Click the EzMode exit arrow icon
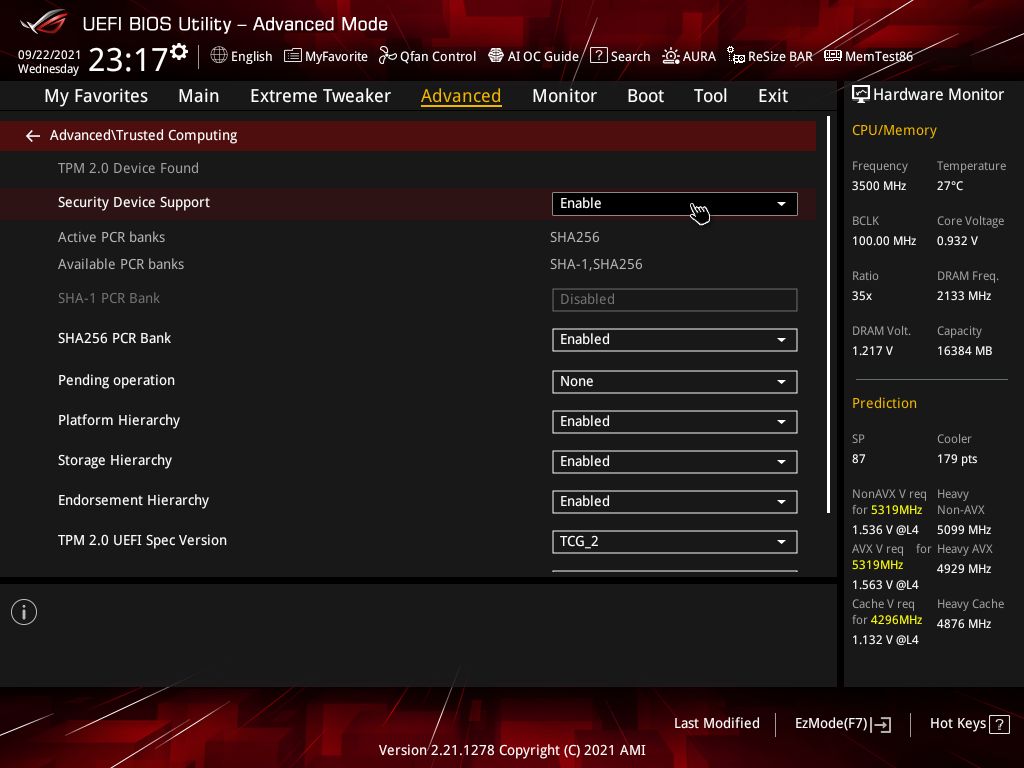 (x=881, y=724)
